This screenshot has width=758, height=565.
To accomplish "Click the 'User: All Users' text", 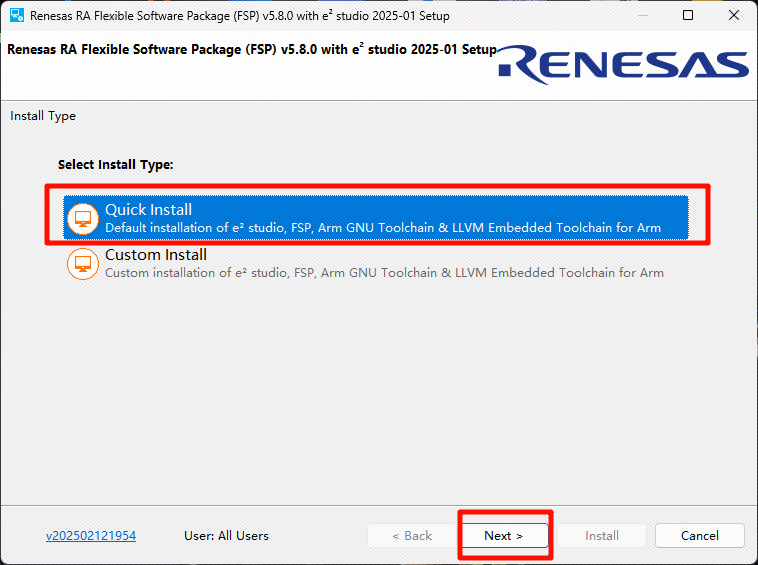I will click(x=226, y=536).
